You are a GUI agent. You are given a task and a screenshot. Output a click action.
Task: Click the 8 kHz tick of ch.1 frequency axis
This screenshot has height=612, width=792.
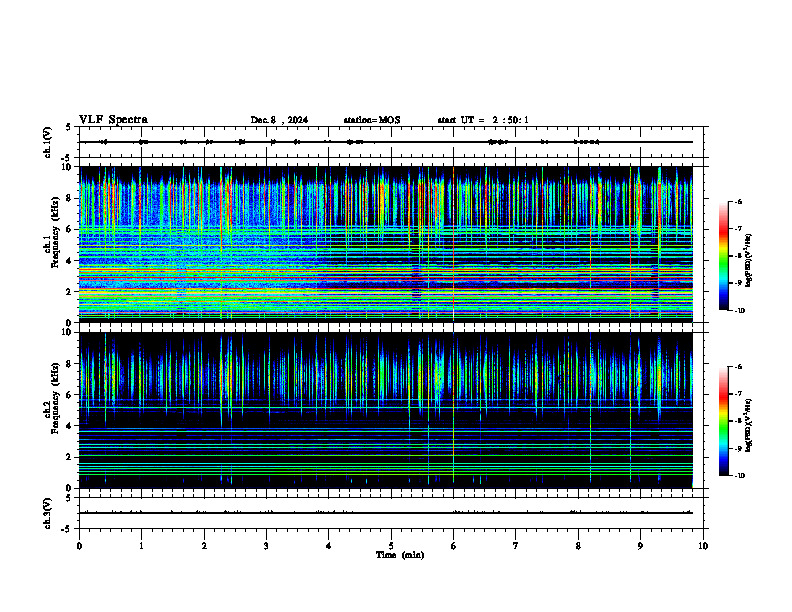70,198
